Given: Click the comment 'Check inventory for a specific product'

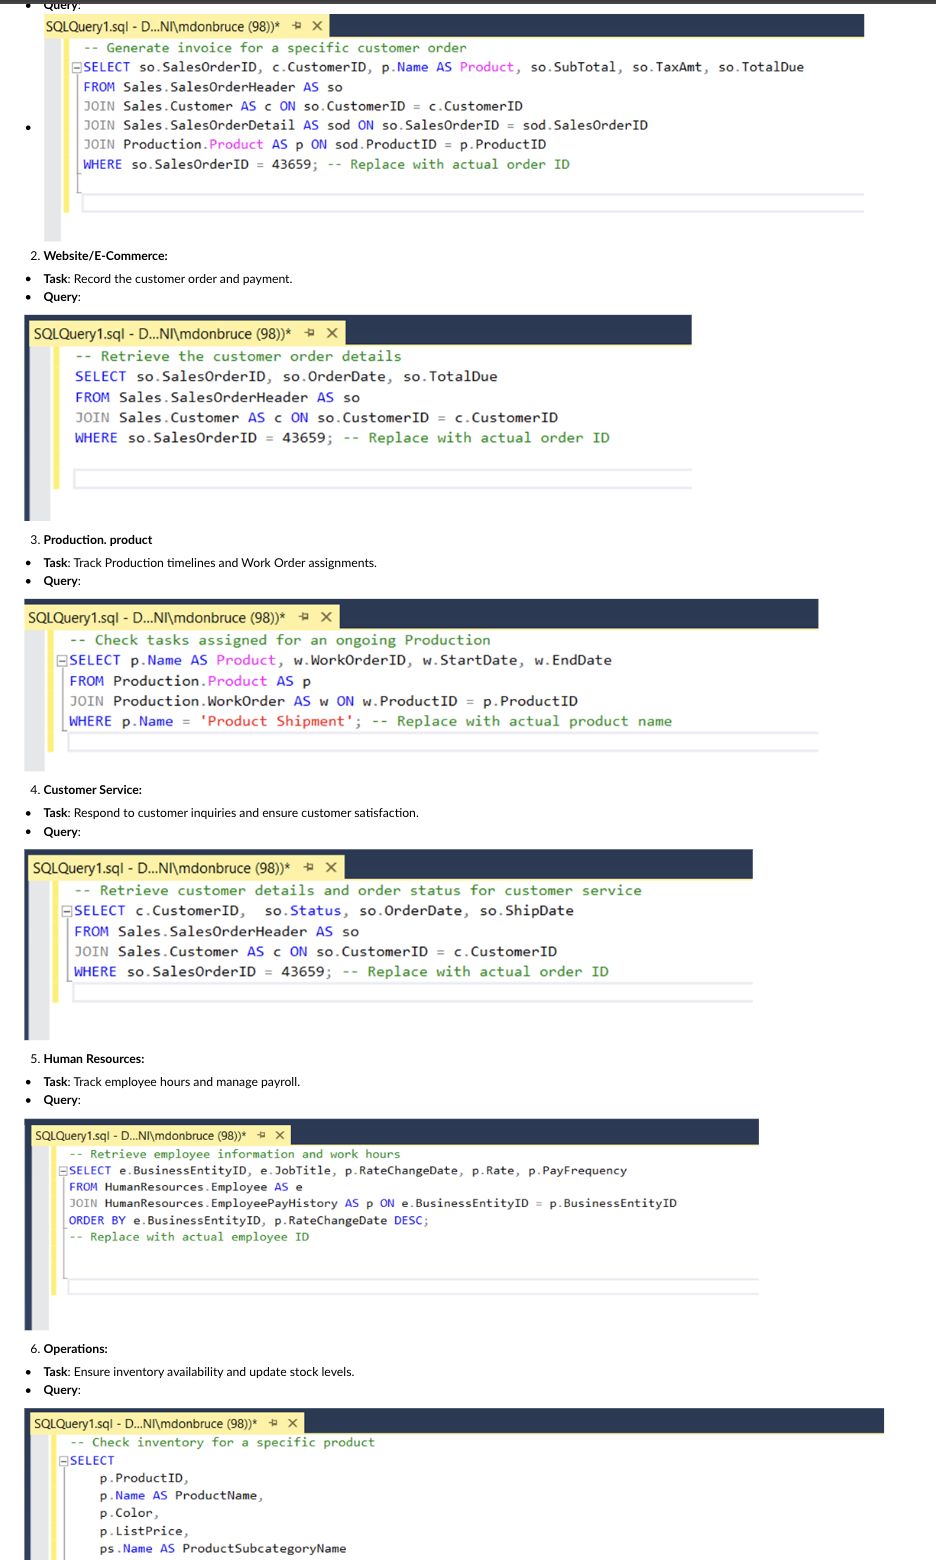Looking at the screenshot, I should tap(223, 1442).
